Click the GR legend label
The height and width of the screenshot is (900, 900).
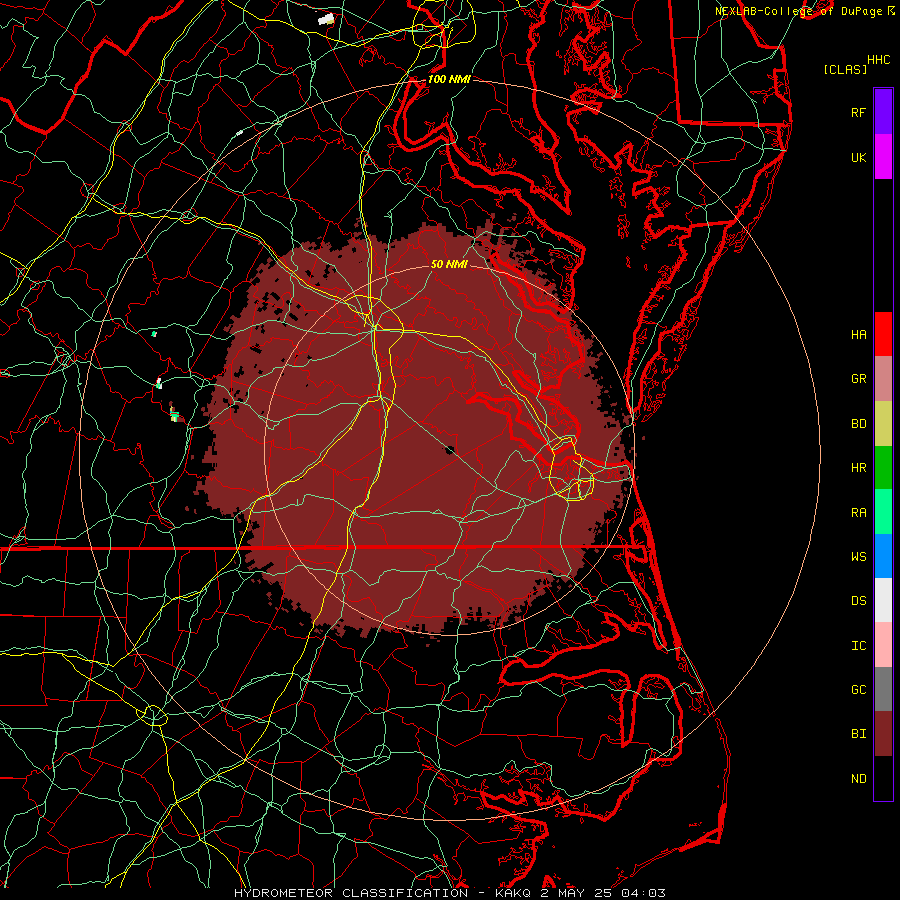click(x=858, y=379)
